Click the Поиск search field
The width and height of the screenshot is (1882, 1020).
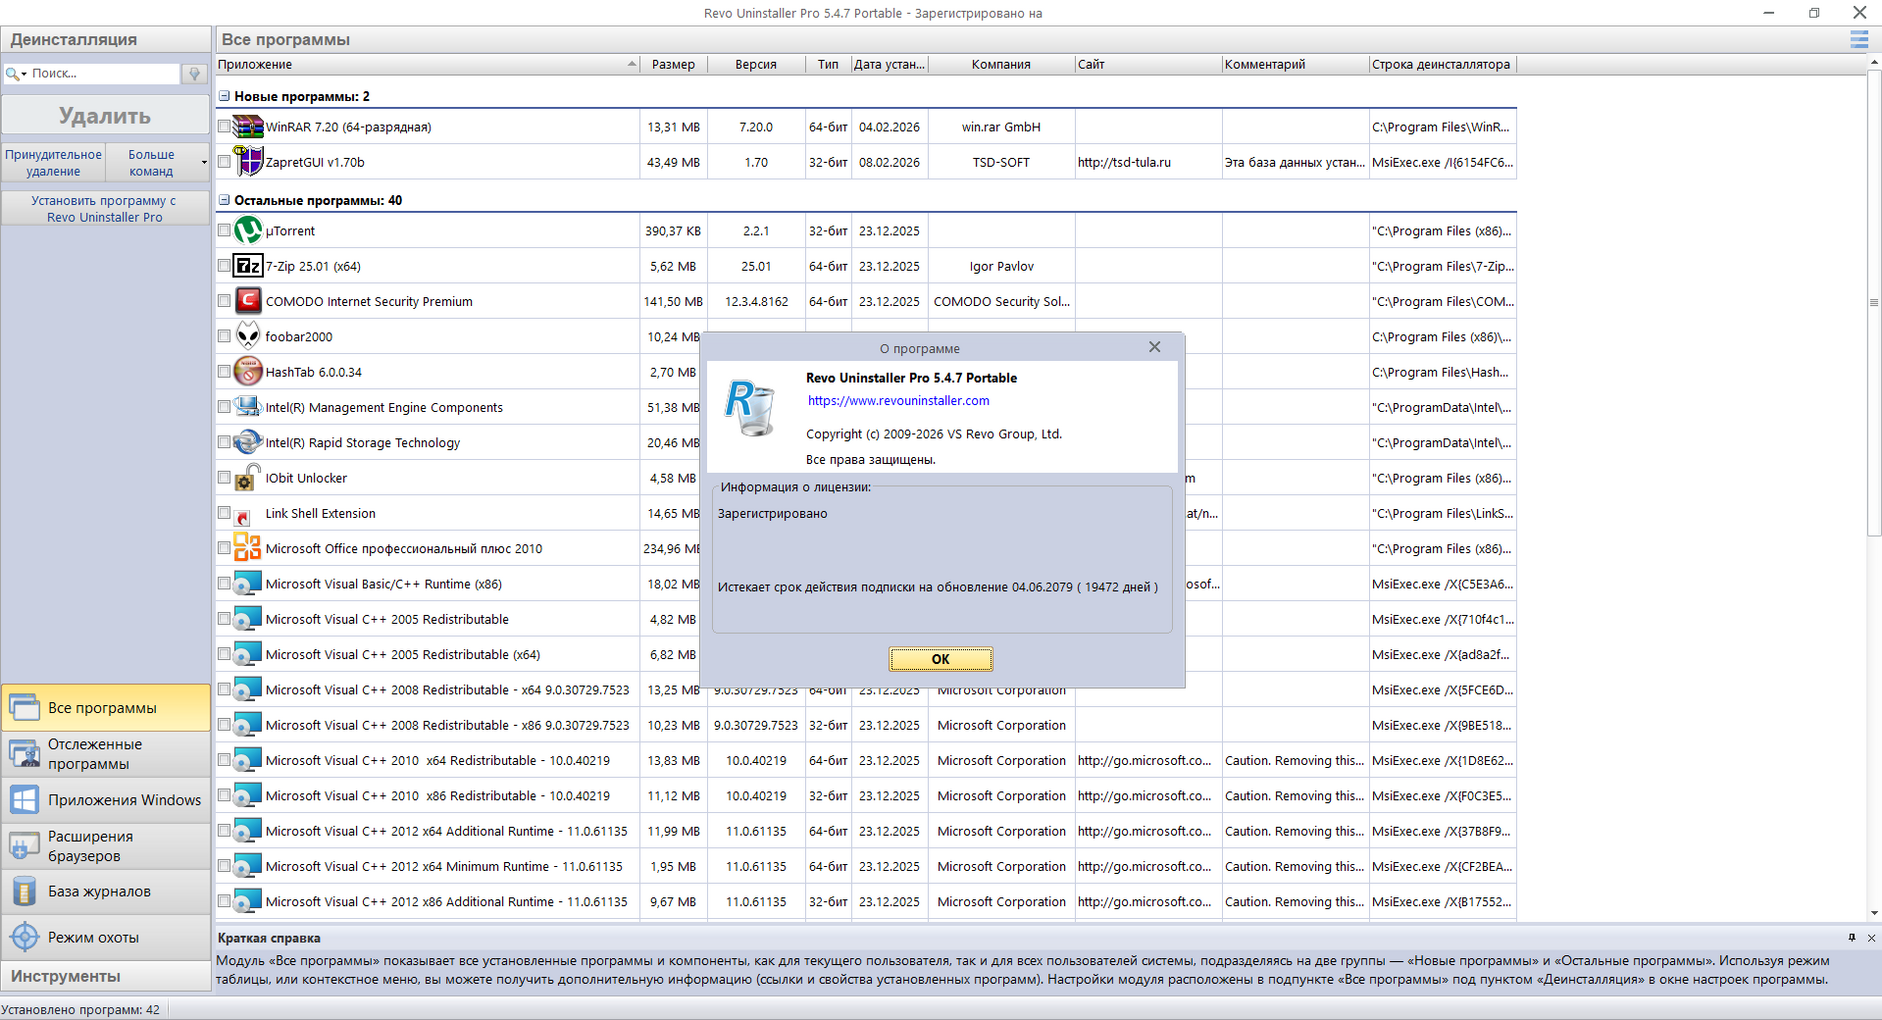click(100, 74)
